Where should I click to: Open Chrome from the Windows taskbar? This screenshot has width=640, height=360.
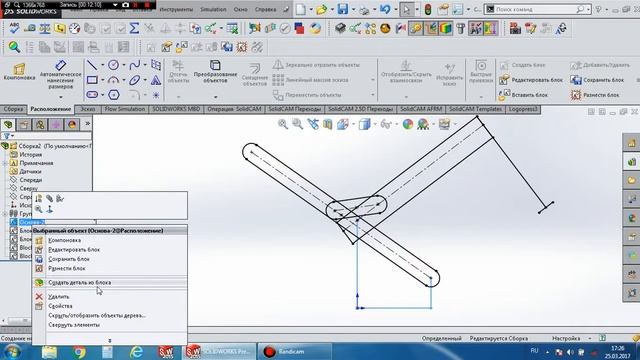[x=79, y=351]
